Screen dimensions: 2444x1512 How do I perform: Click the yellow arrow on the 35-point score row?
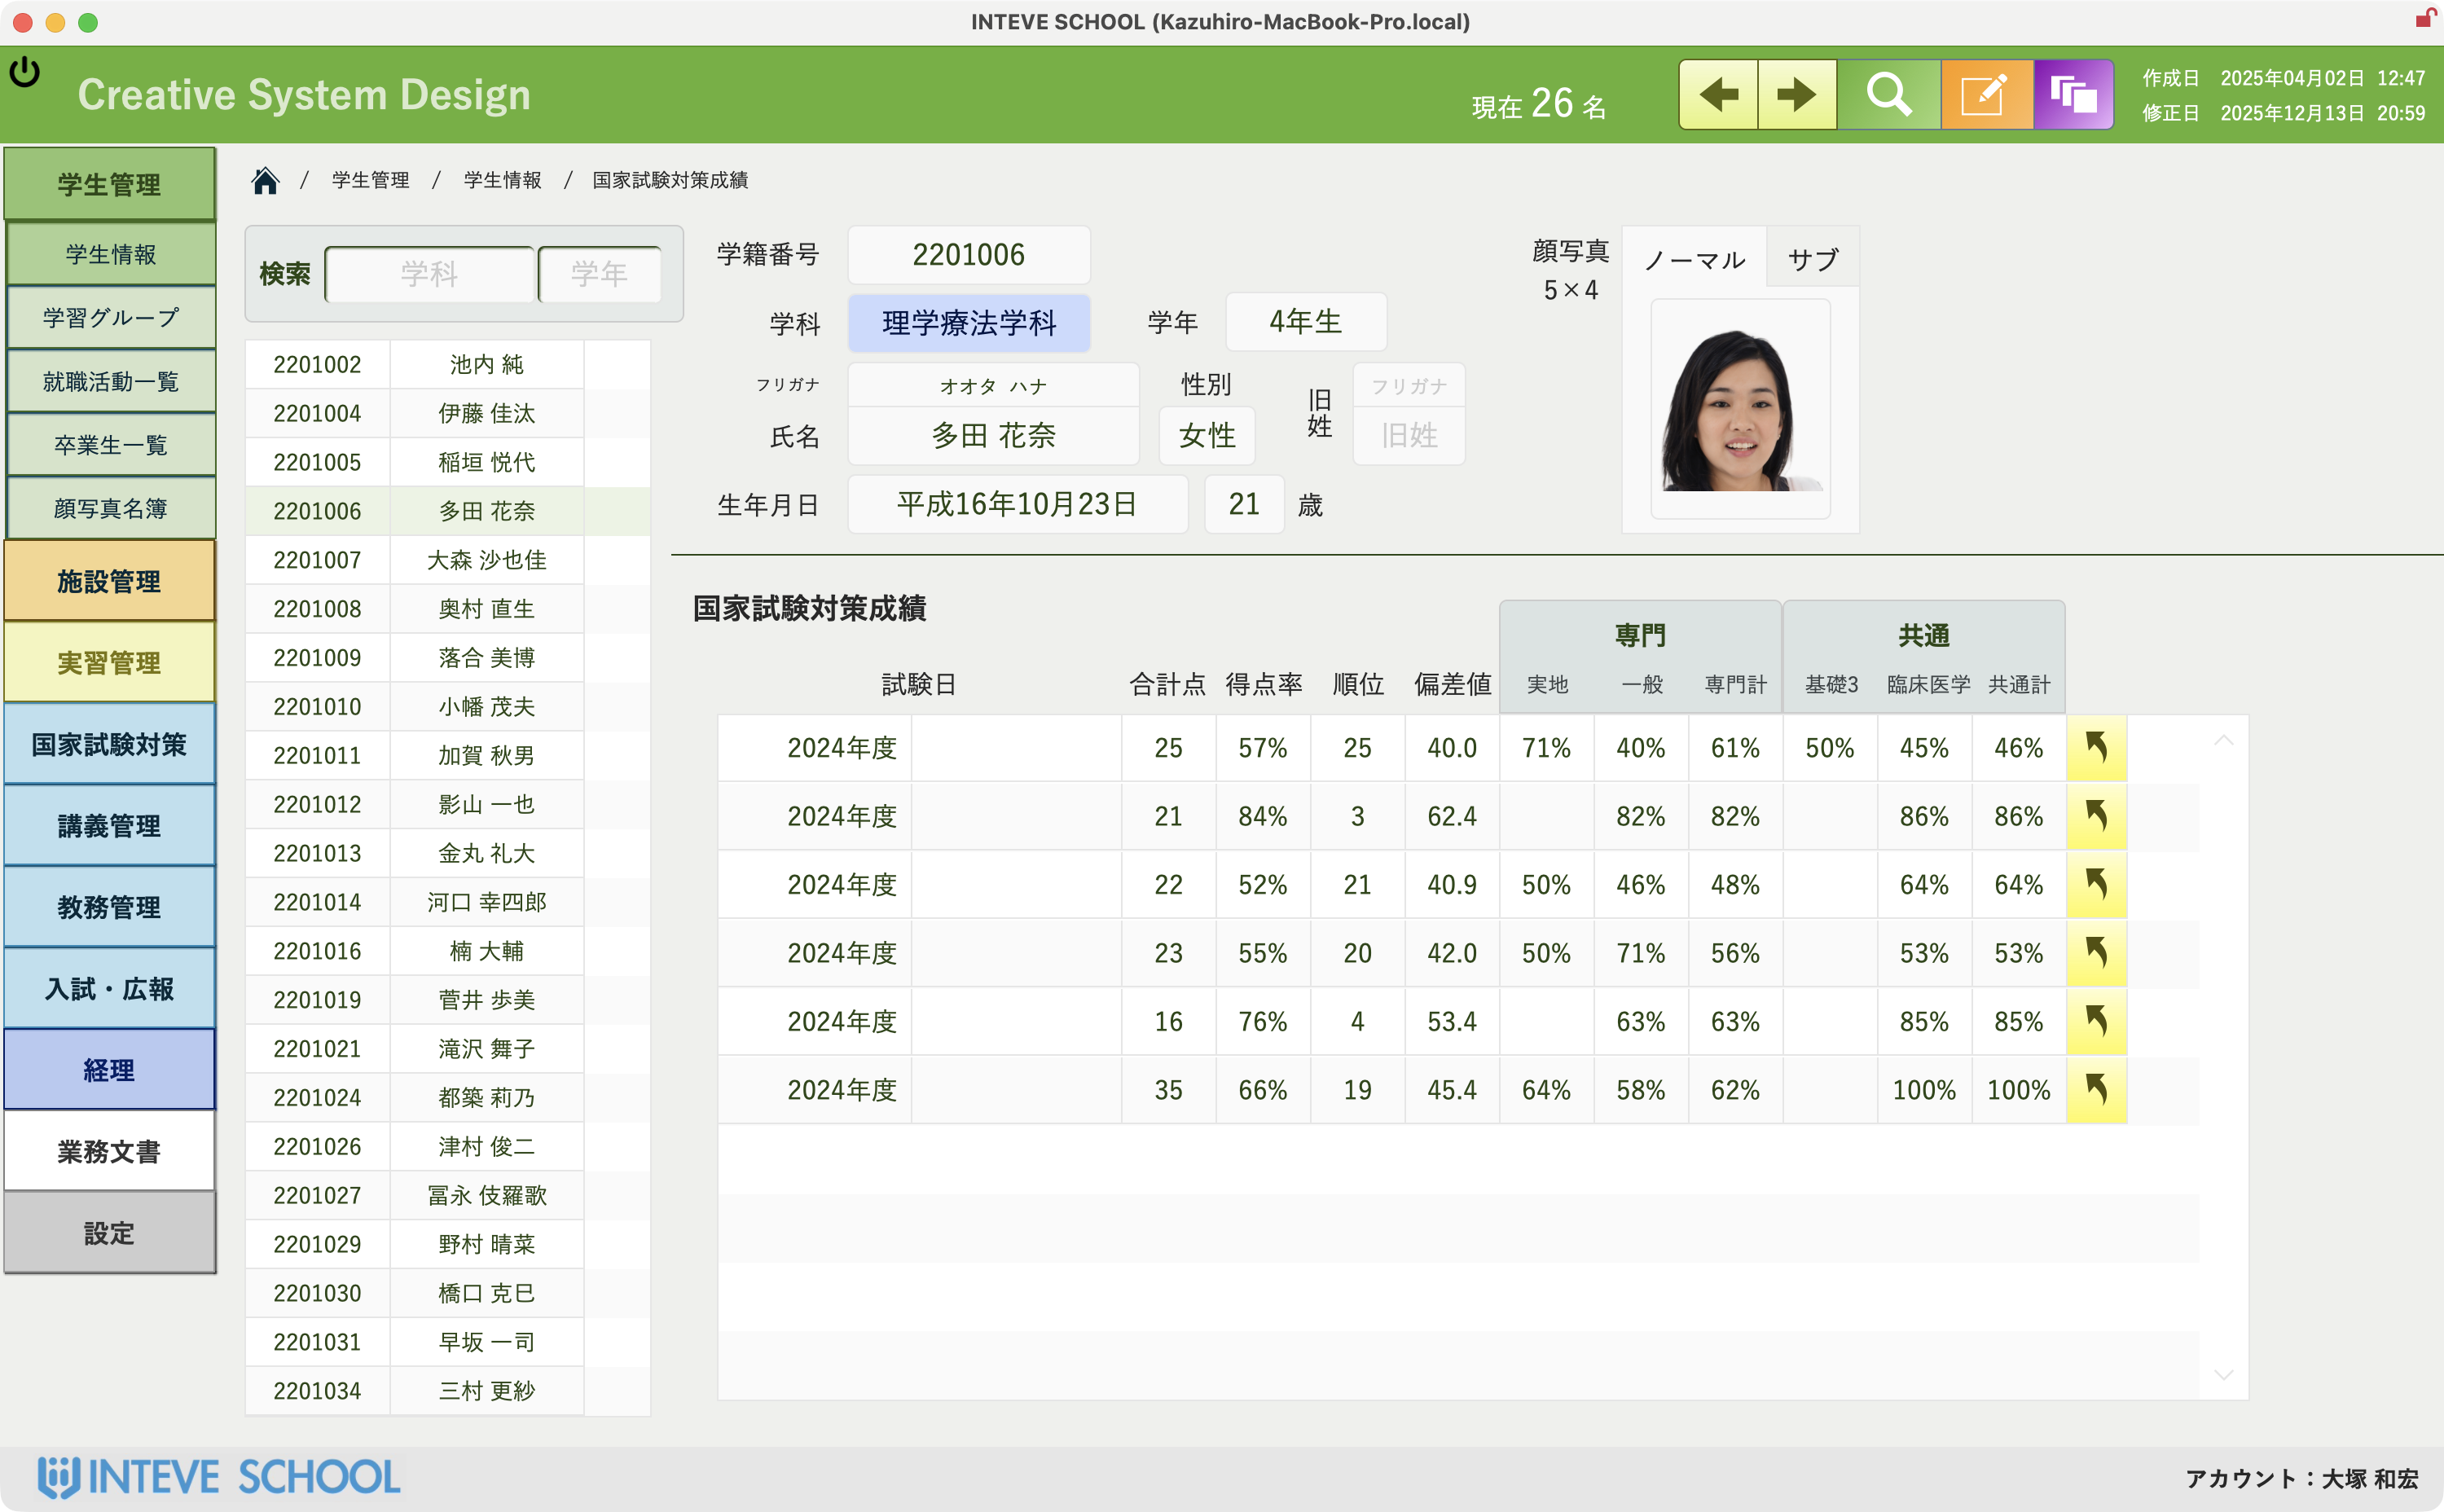pyautogui.click(x=2097, y=1089)
